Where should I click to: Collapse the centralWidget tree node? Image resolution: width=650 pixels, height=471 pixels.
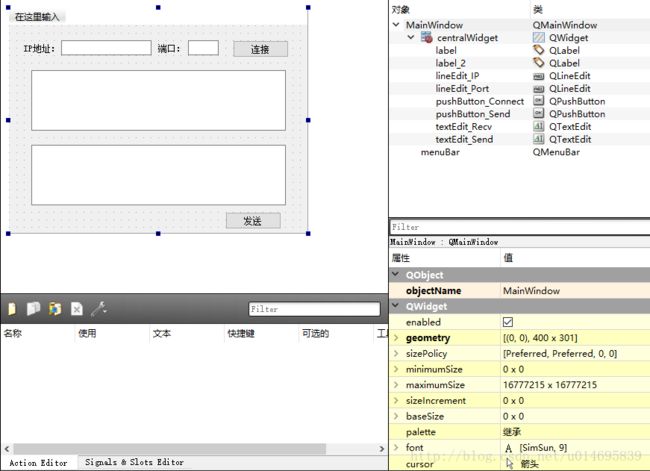pos(410,37)
